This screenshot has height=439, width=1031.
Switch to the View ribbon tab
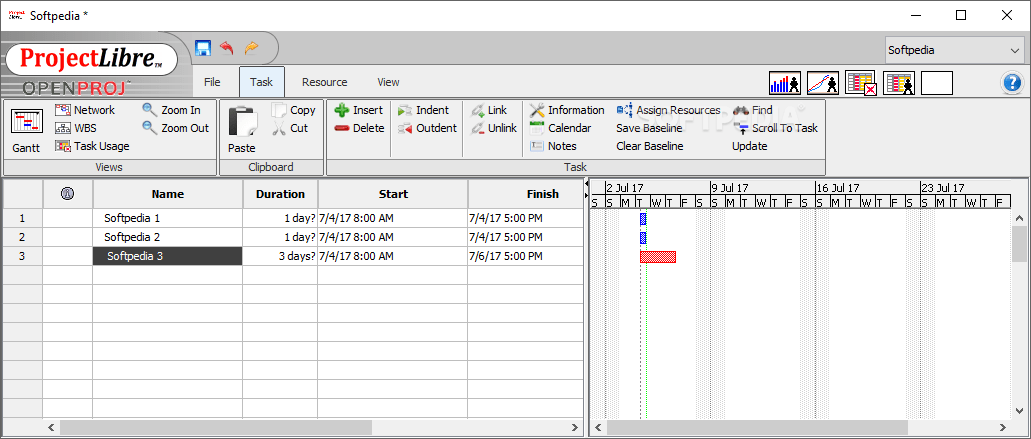click(389, 82)
